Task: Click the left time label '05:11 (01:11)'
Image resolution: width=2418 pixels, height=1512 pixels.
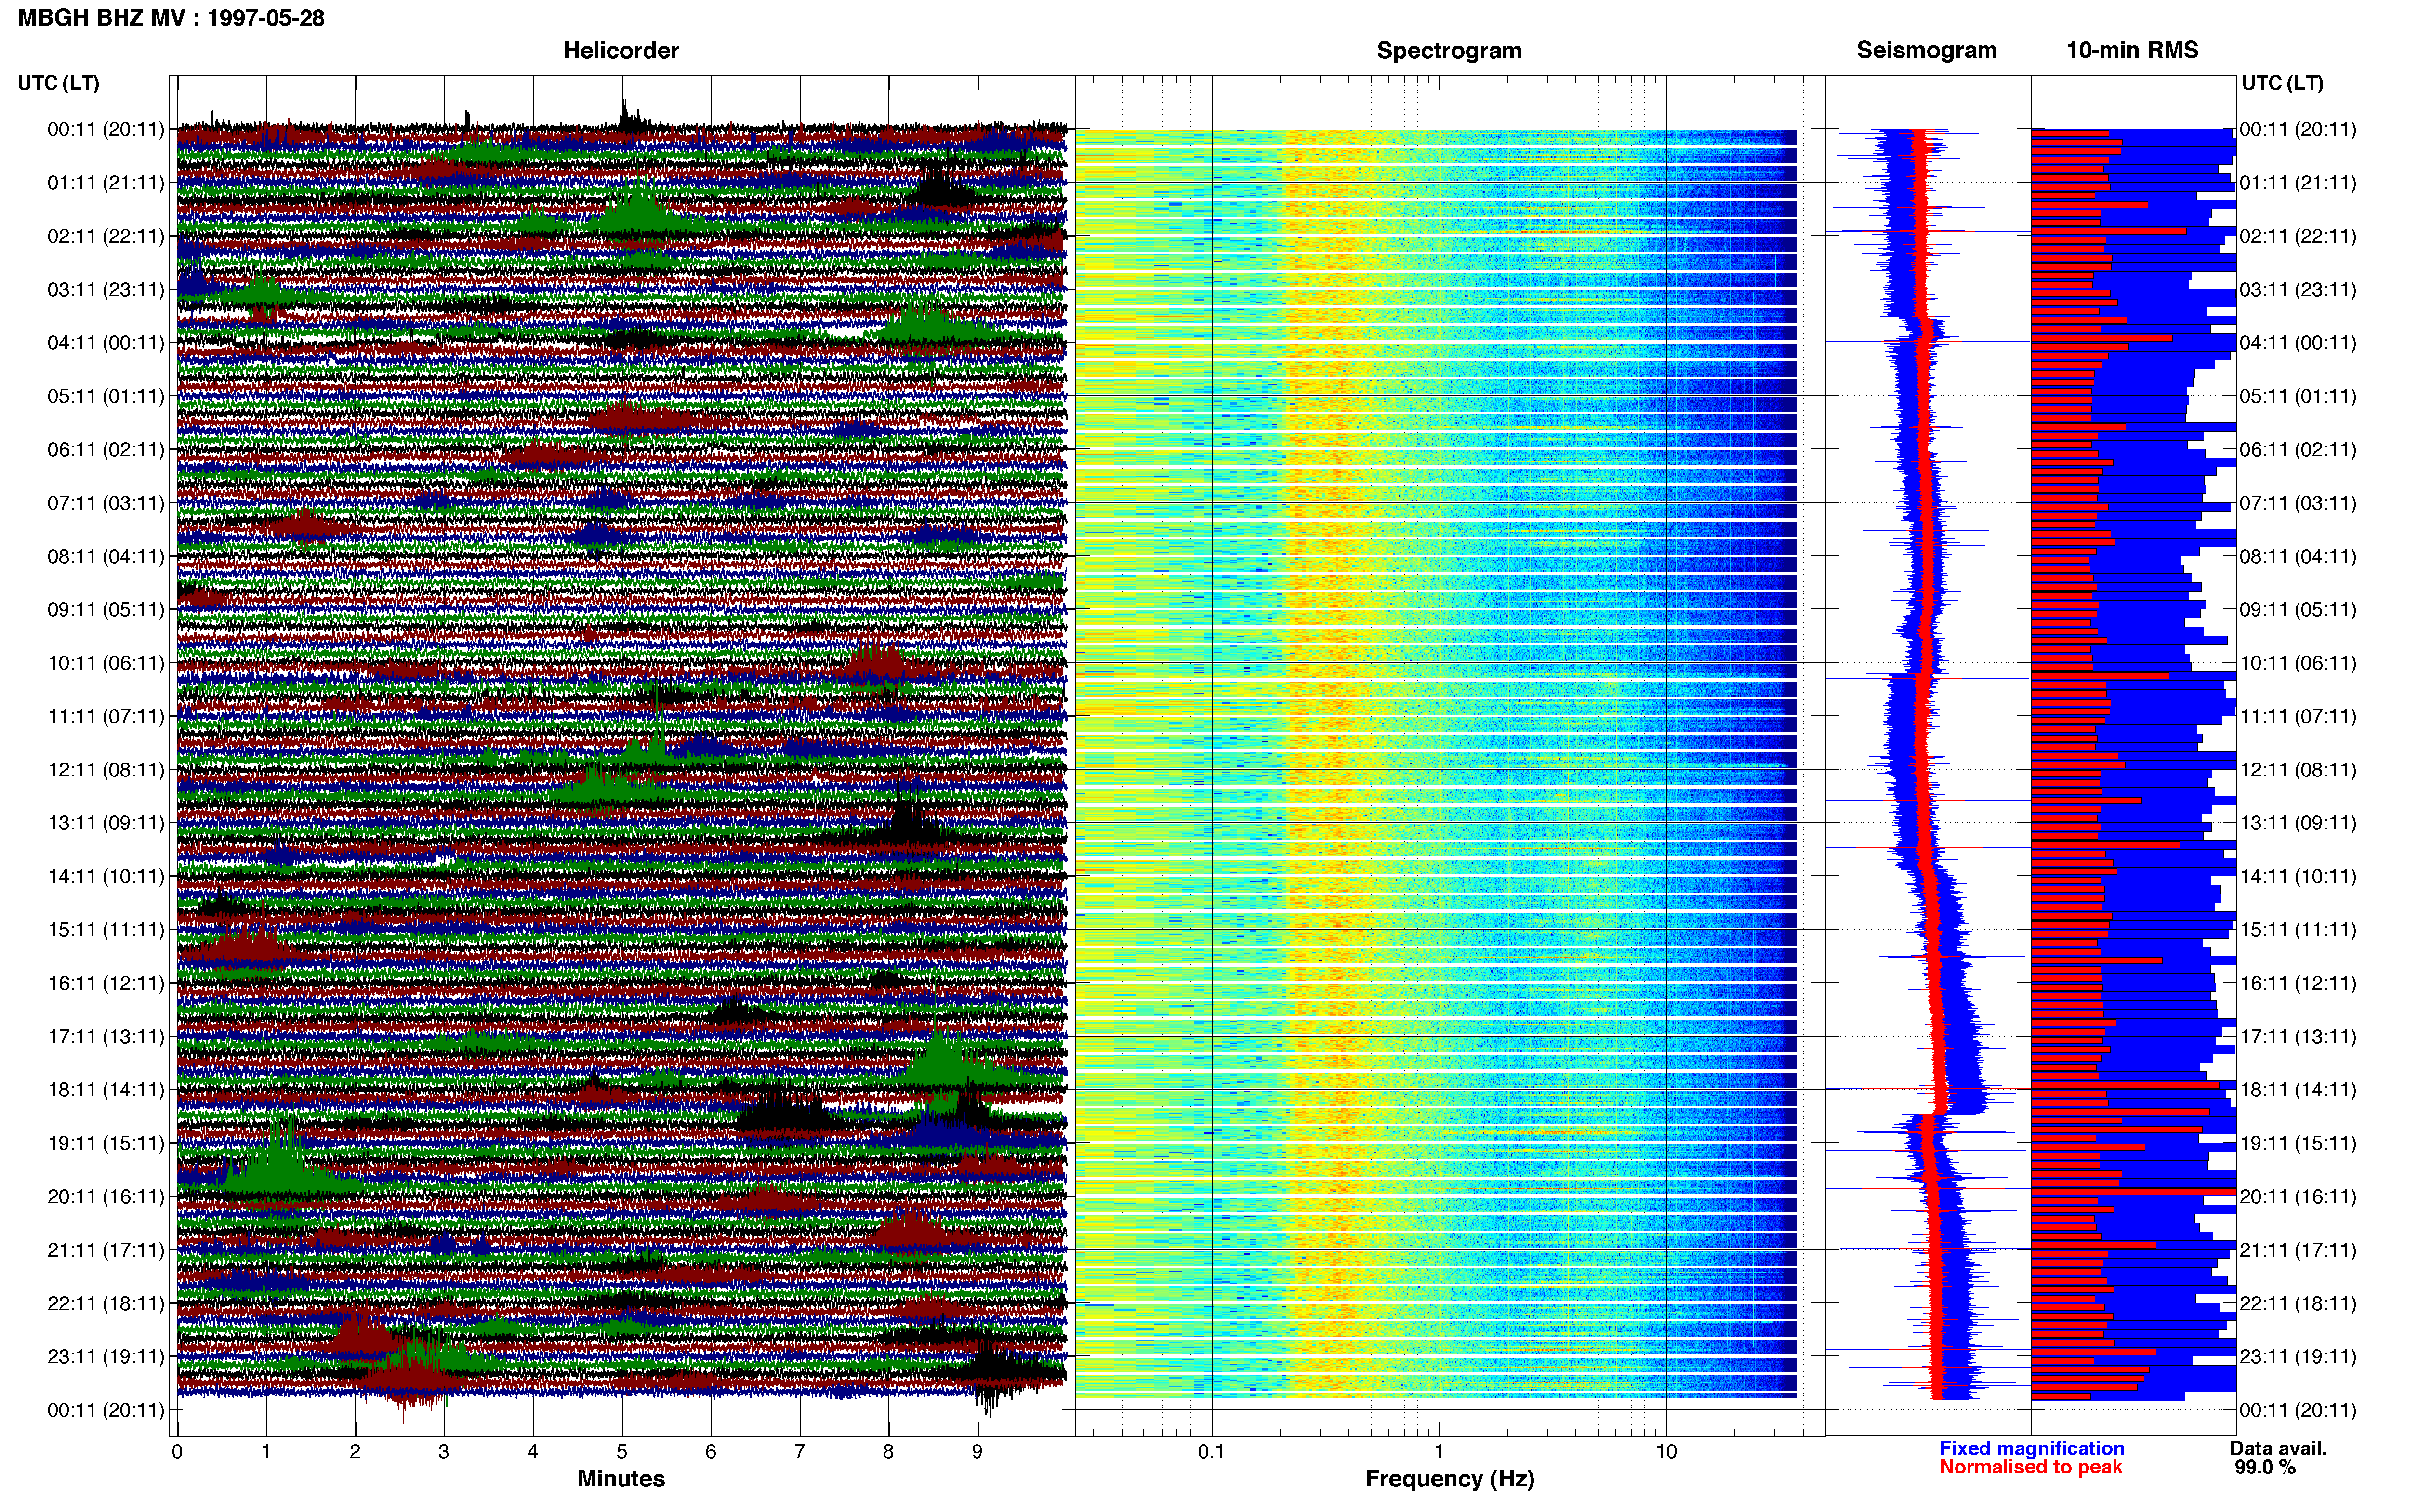Action: [106, 396]
